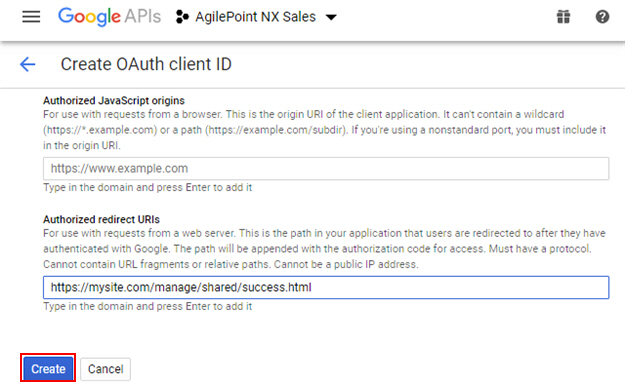
Task: Click the gift free trial icon
Action: tap(563, 17)
